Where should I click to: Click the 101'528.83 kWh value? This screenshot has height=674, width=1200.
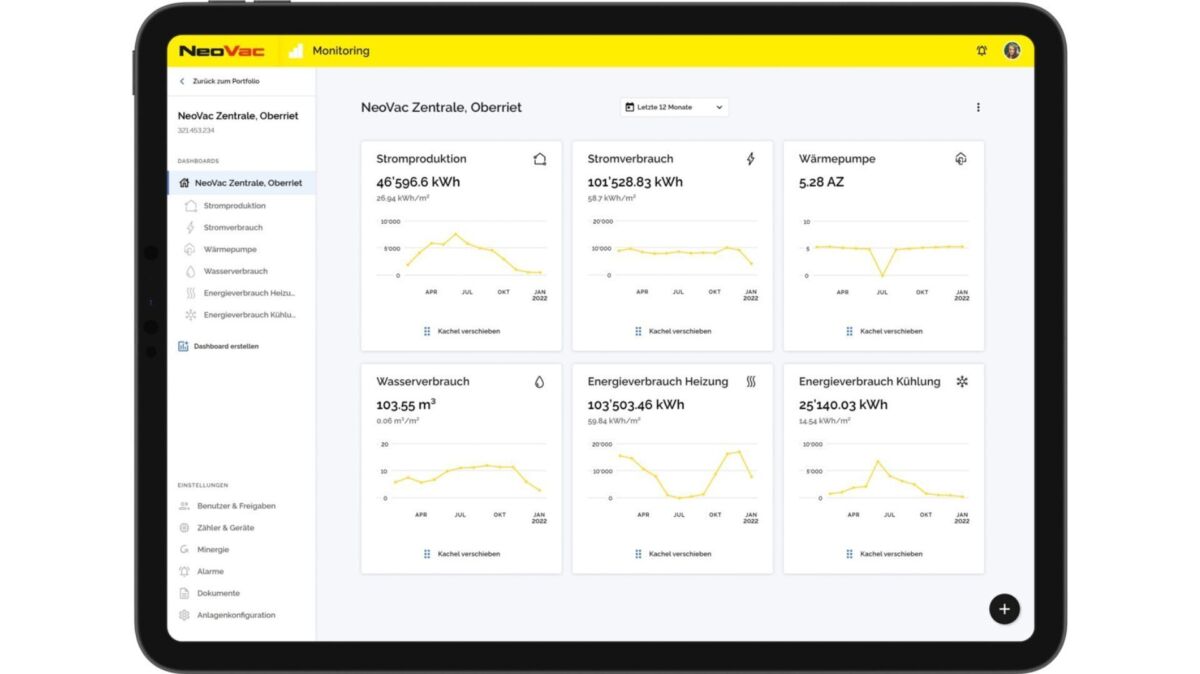(636, 182)
